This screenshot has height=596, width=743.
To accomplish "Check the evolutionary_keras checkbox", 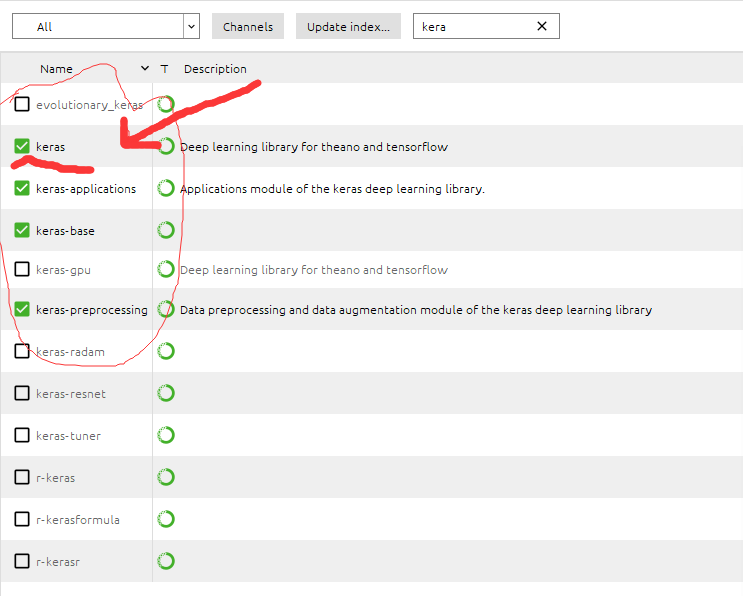I will pos(22,104).
